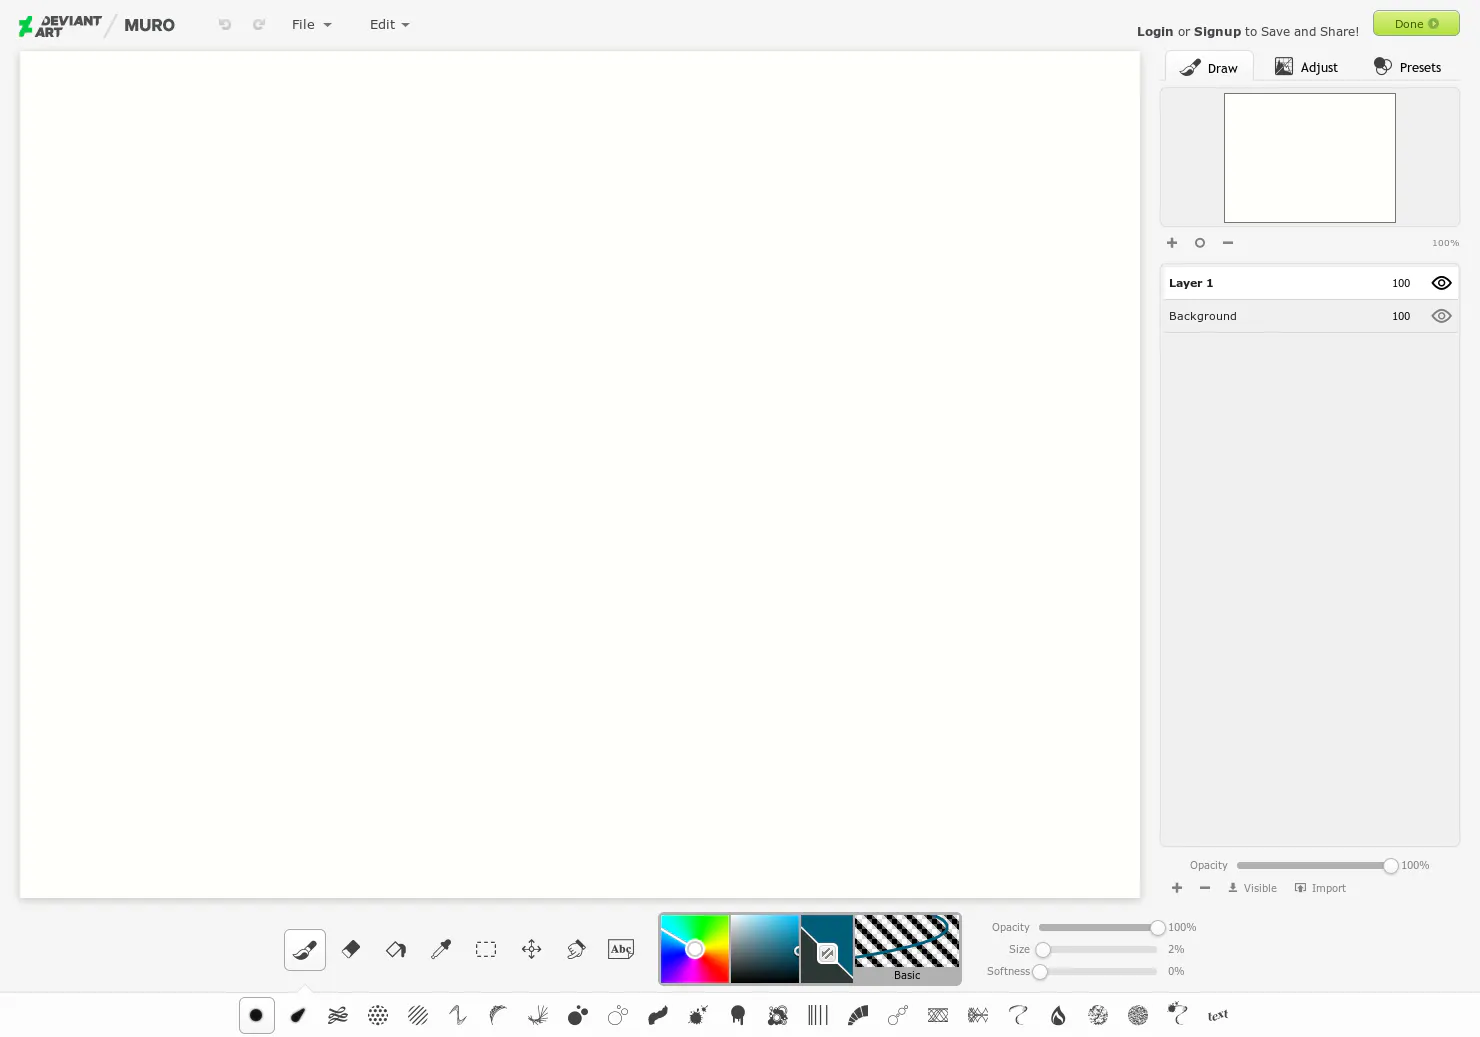Click the navigator canvas thumbnail
This screenshot has height=1037, width=1480.
pyautogui.click(x=1310, y=158)
